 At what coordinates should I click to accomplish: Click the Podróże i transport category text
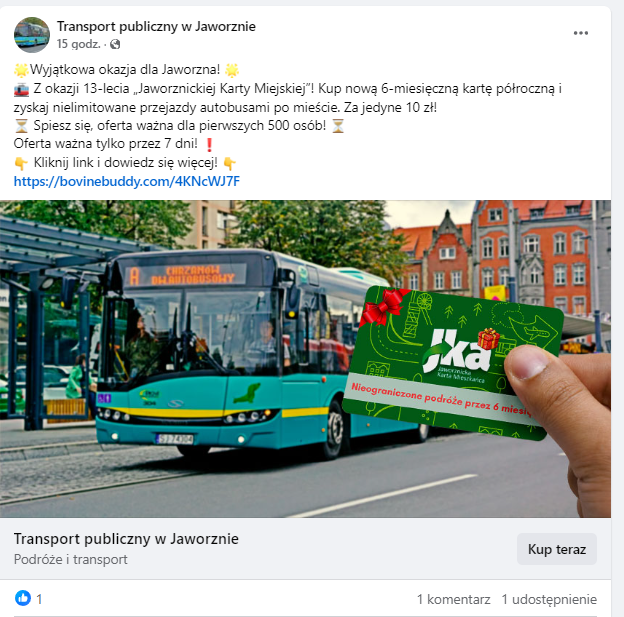click(x=70, y=559)
